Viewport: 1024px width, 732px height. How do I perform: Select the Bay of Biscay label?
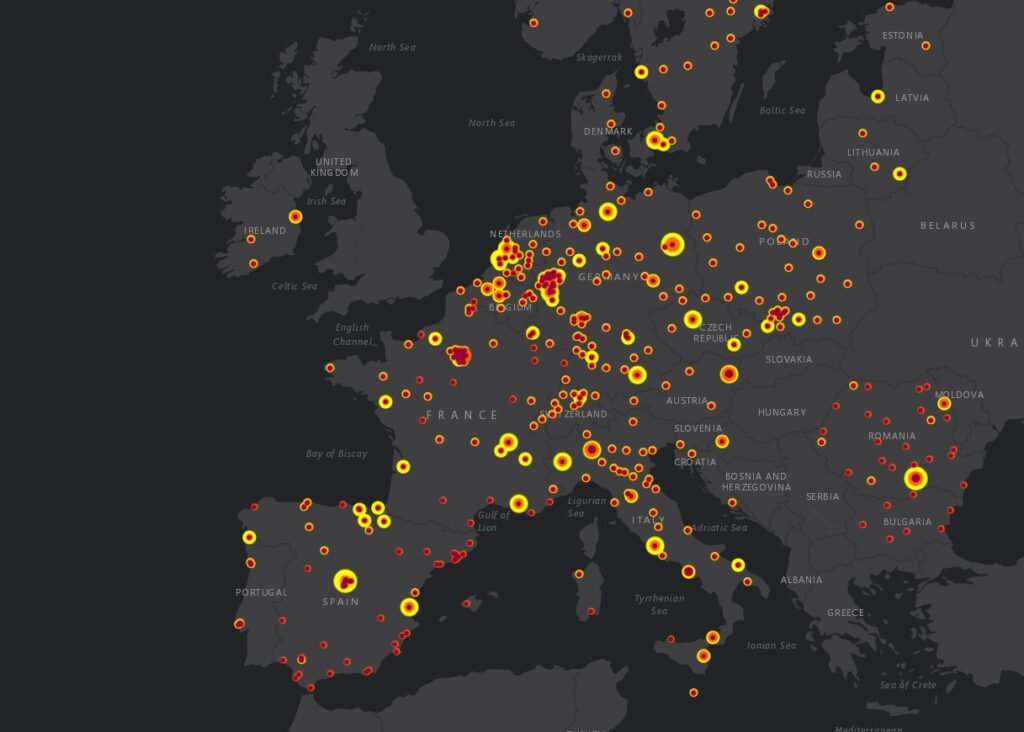click(336, 454)
